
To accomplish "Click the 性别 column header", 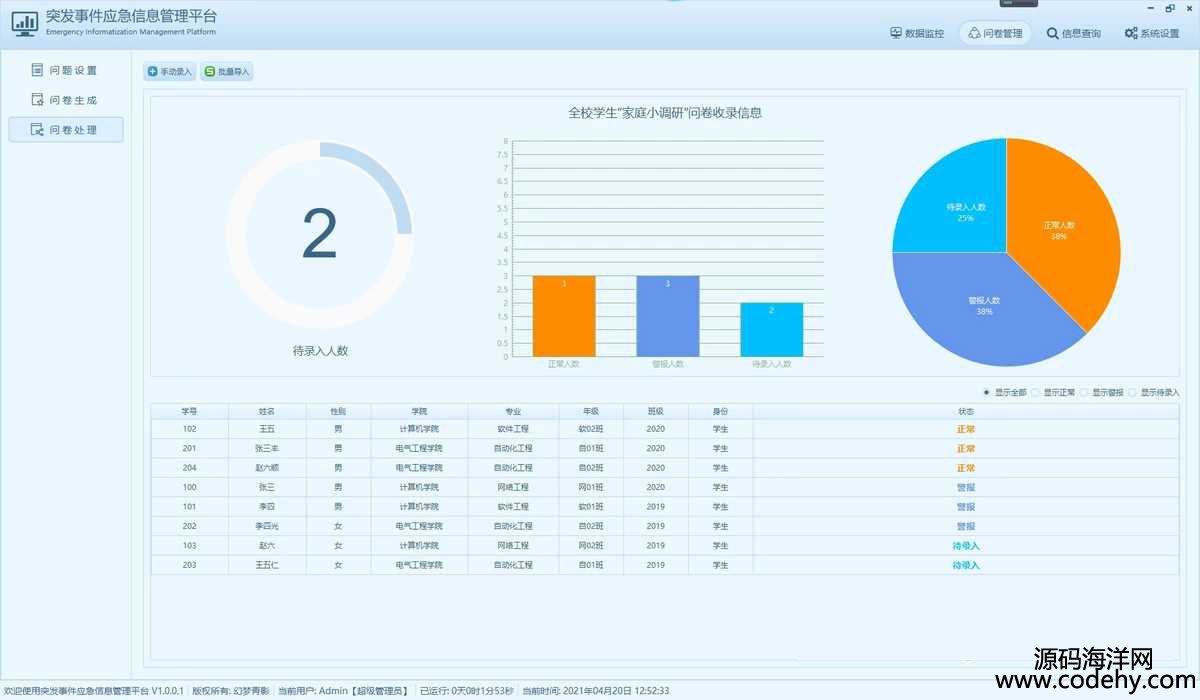I will click(x=338, y=411).
